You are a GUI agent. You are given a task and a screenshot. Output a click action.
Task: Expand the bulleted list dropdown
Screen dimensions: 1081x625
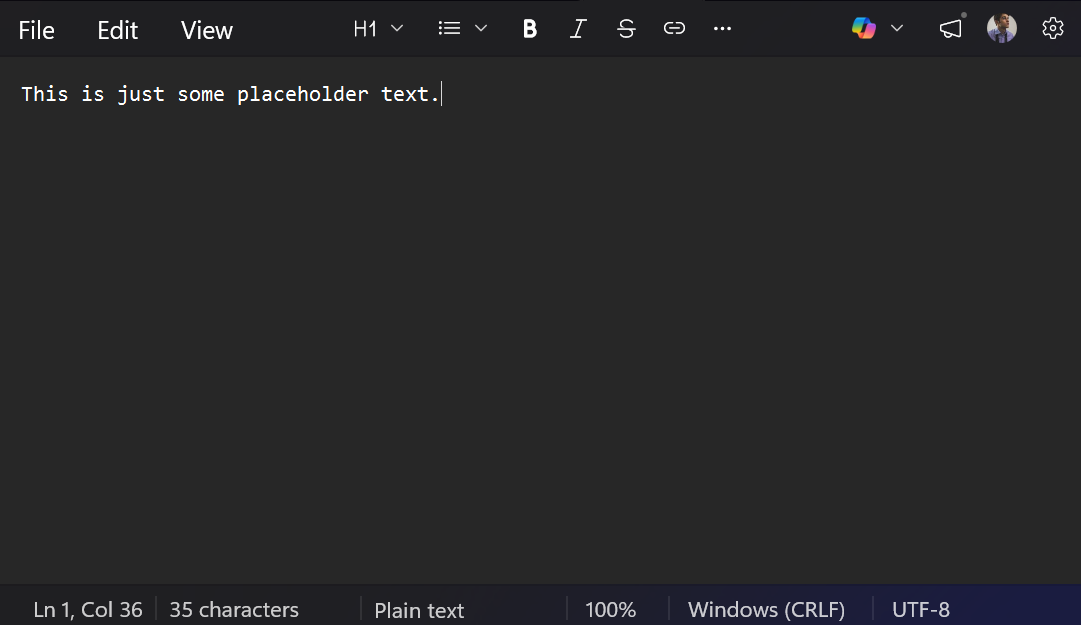coord(462,29)
